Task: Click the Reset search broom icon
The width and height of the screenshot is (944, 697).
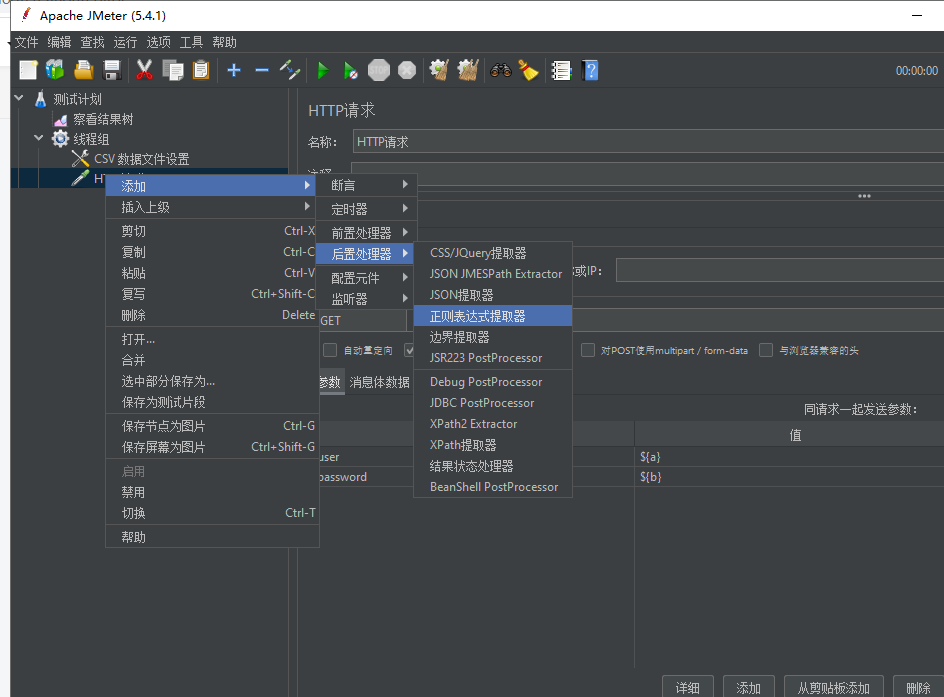Action: pos(528,70)
